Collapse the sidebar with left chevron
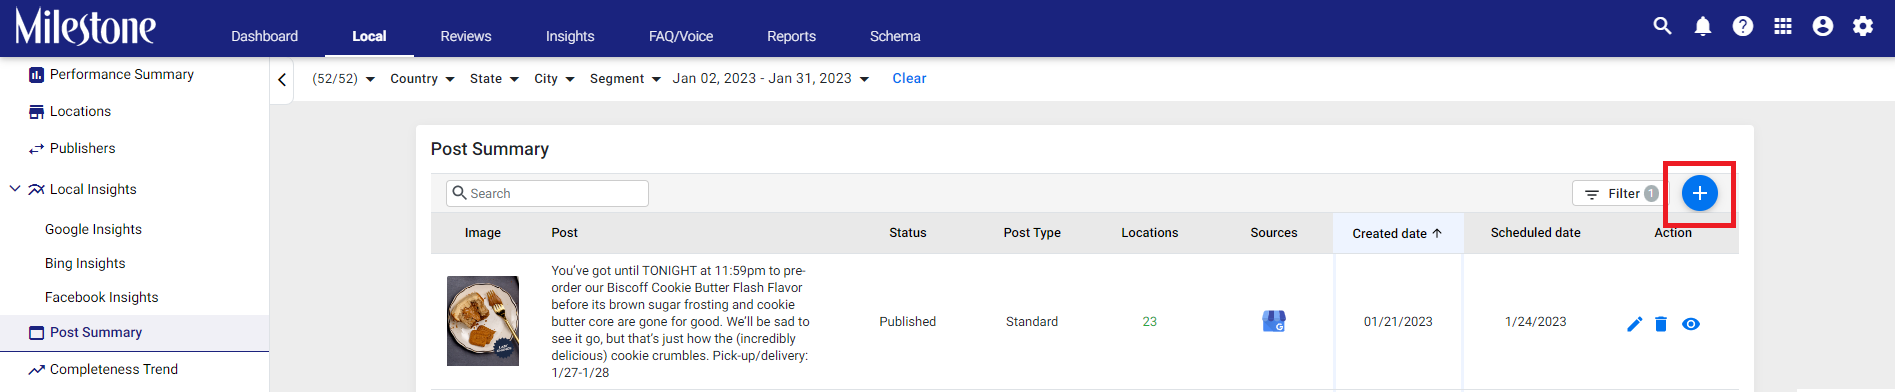1895x392 pixels. tap(282, 80)
